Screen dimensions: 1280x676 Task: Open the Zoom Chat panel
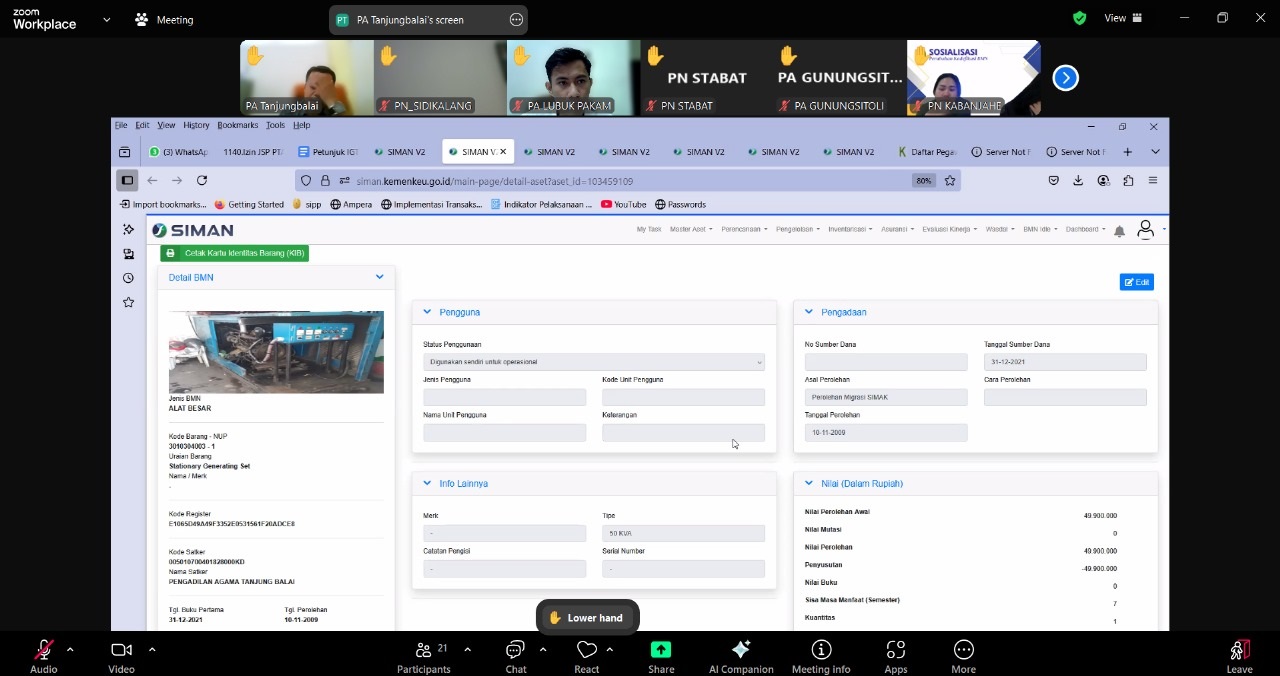click(515, 655)
